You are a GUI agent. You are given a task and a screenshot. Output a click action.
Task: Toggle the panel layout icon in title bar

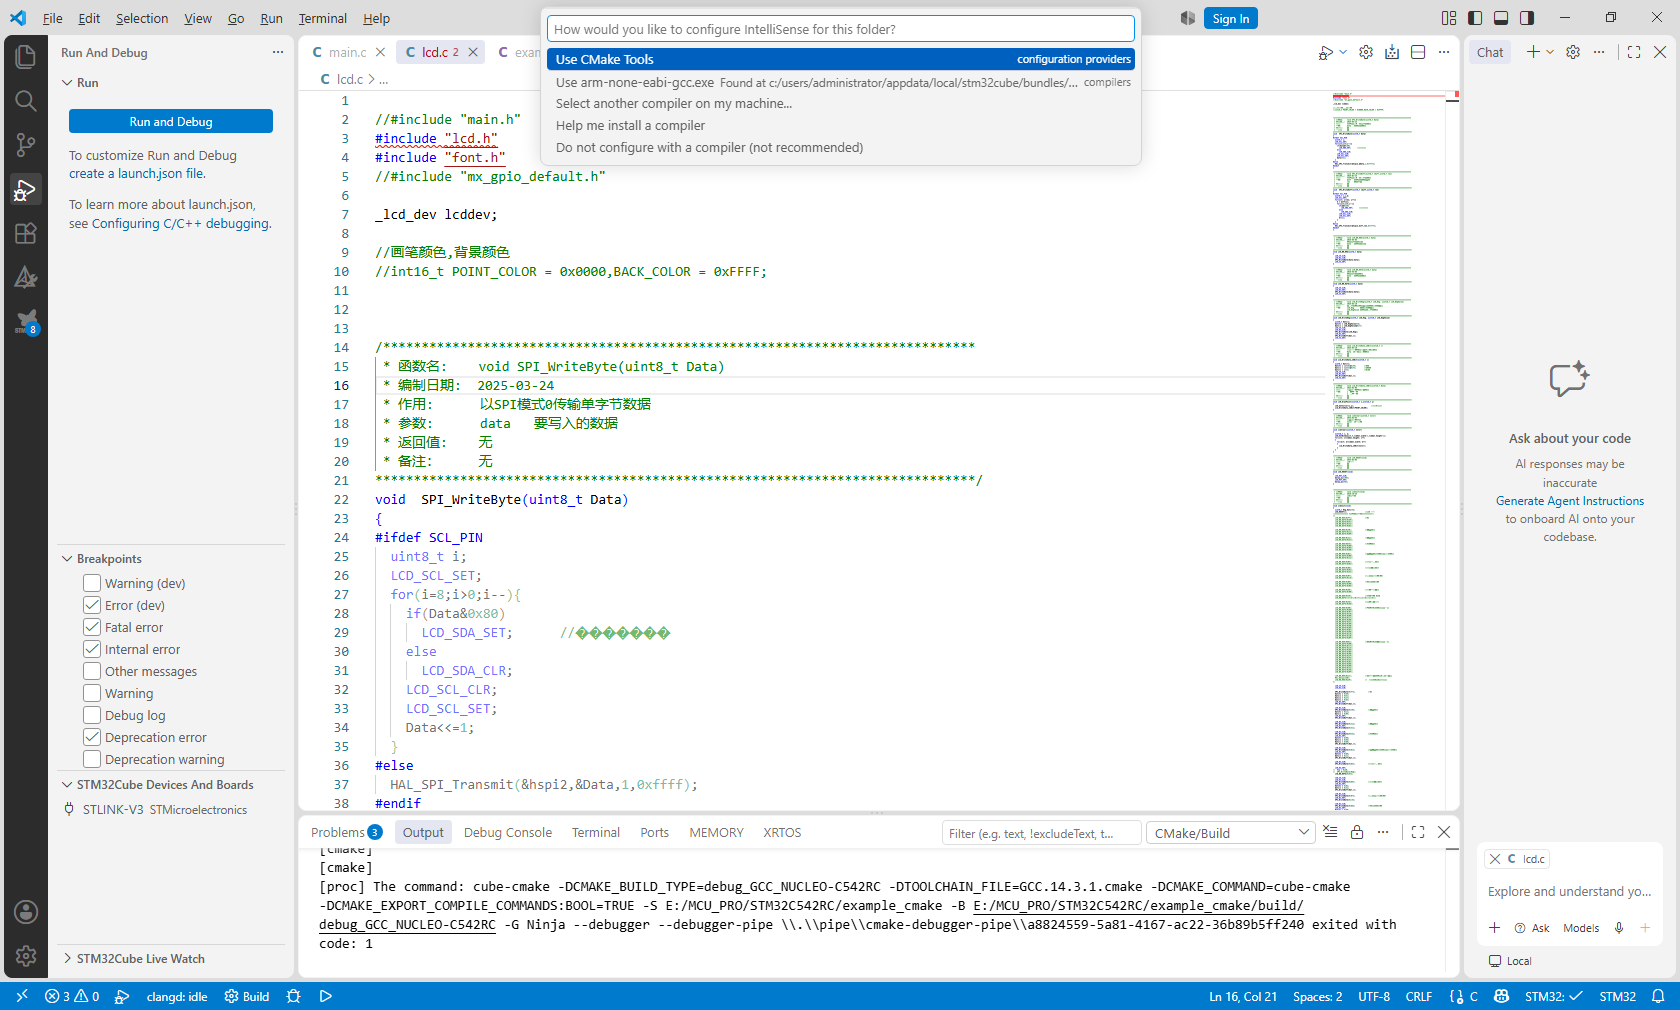coord(1501,18)
